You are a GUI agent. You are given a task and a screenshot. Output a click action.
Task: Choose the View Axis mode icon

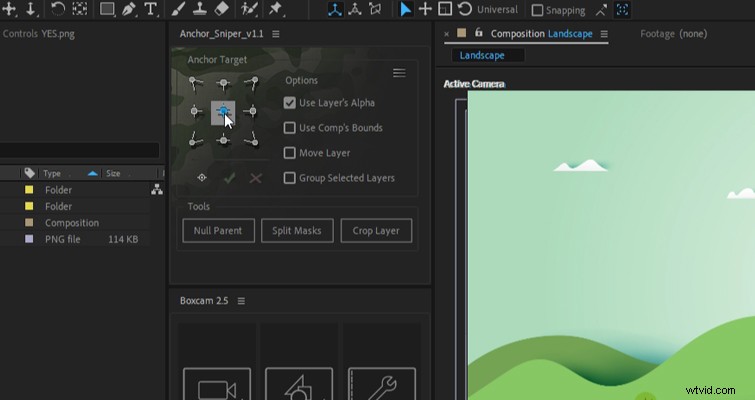tap(375, 9)
